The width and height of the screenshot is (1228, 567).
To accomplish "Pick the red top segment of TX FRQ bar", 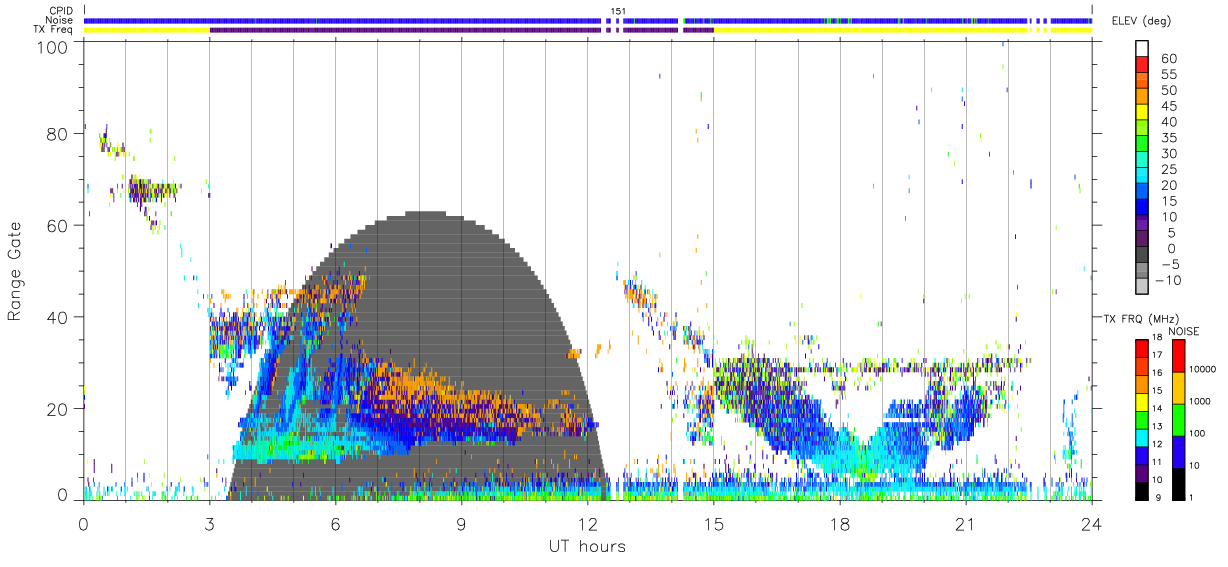I will (x=1141, y=349).
